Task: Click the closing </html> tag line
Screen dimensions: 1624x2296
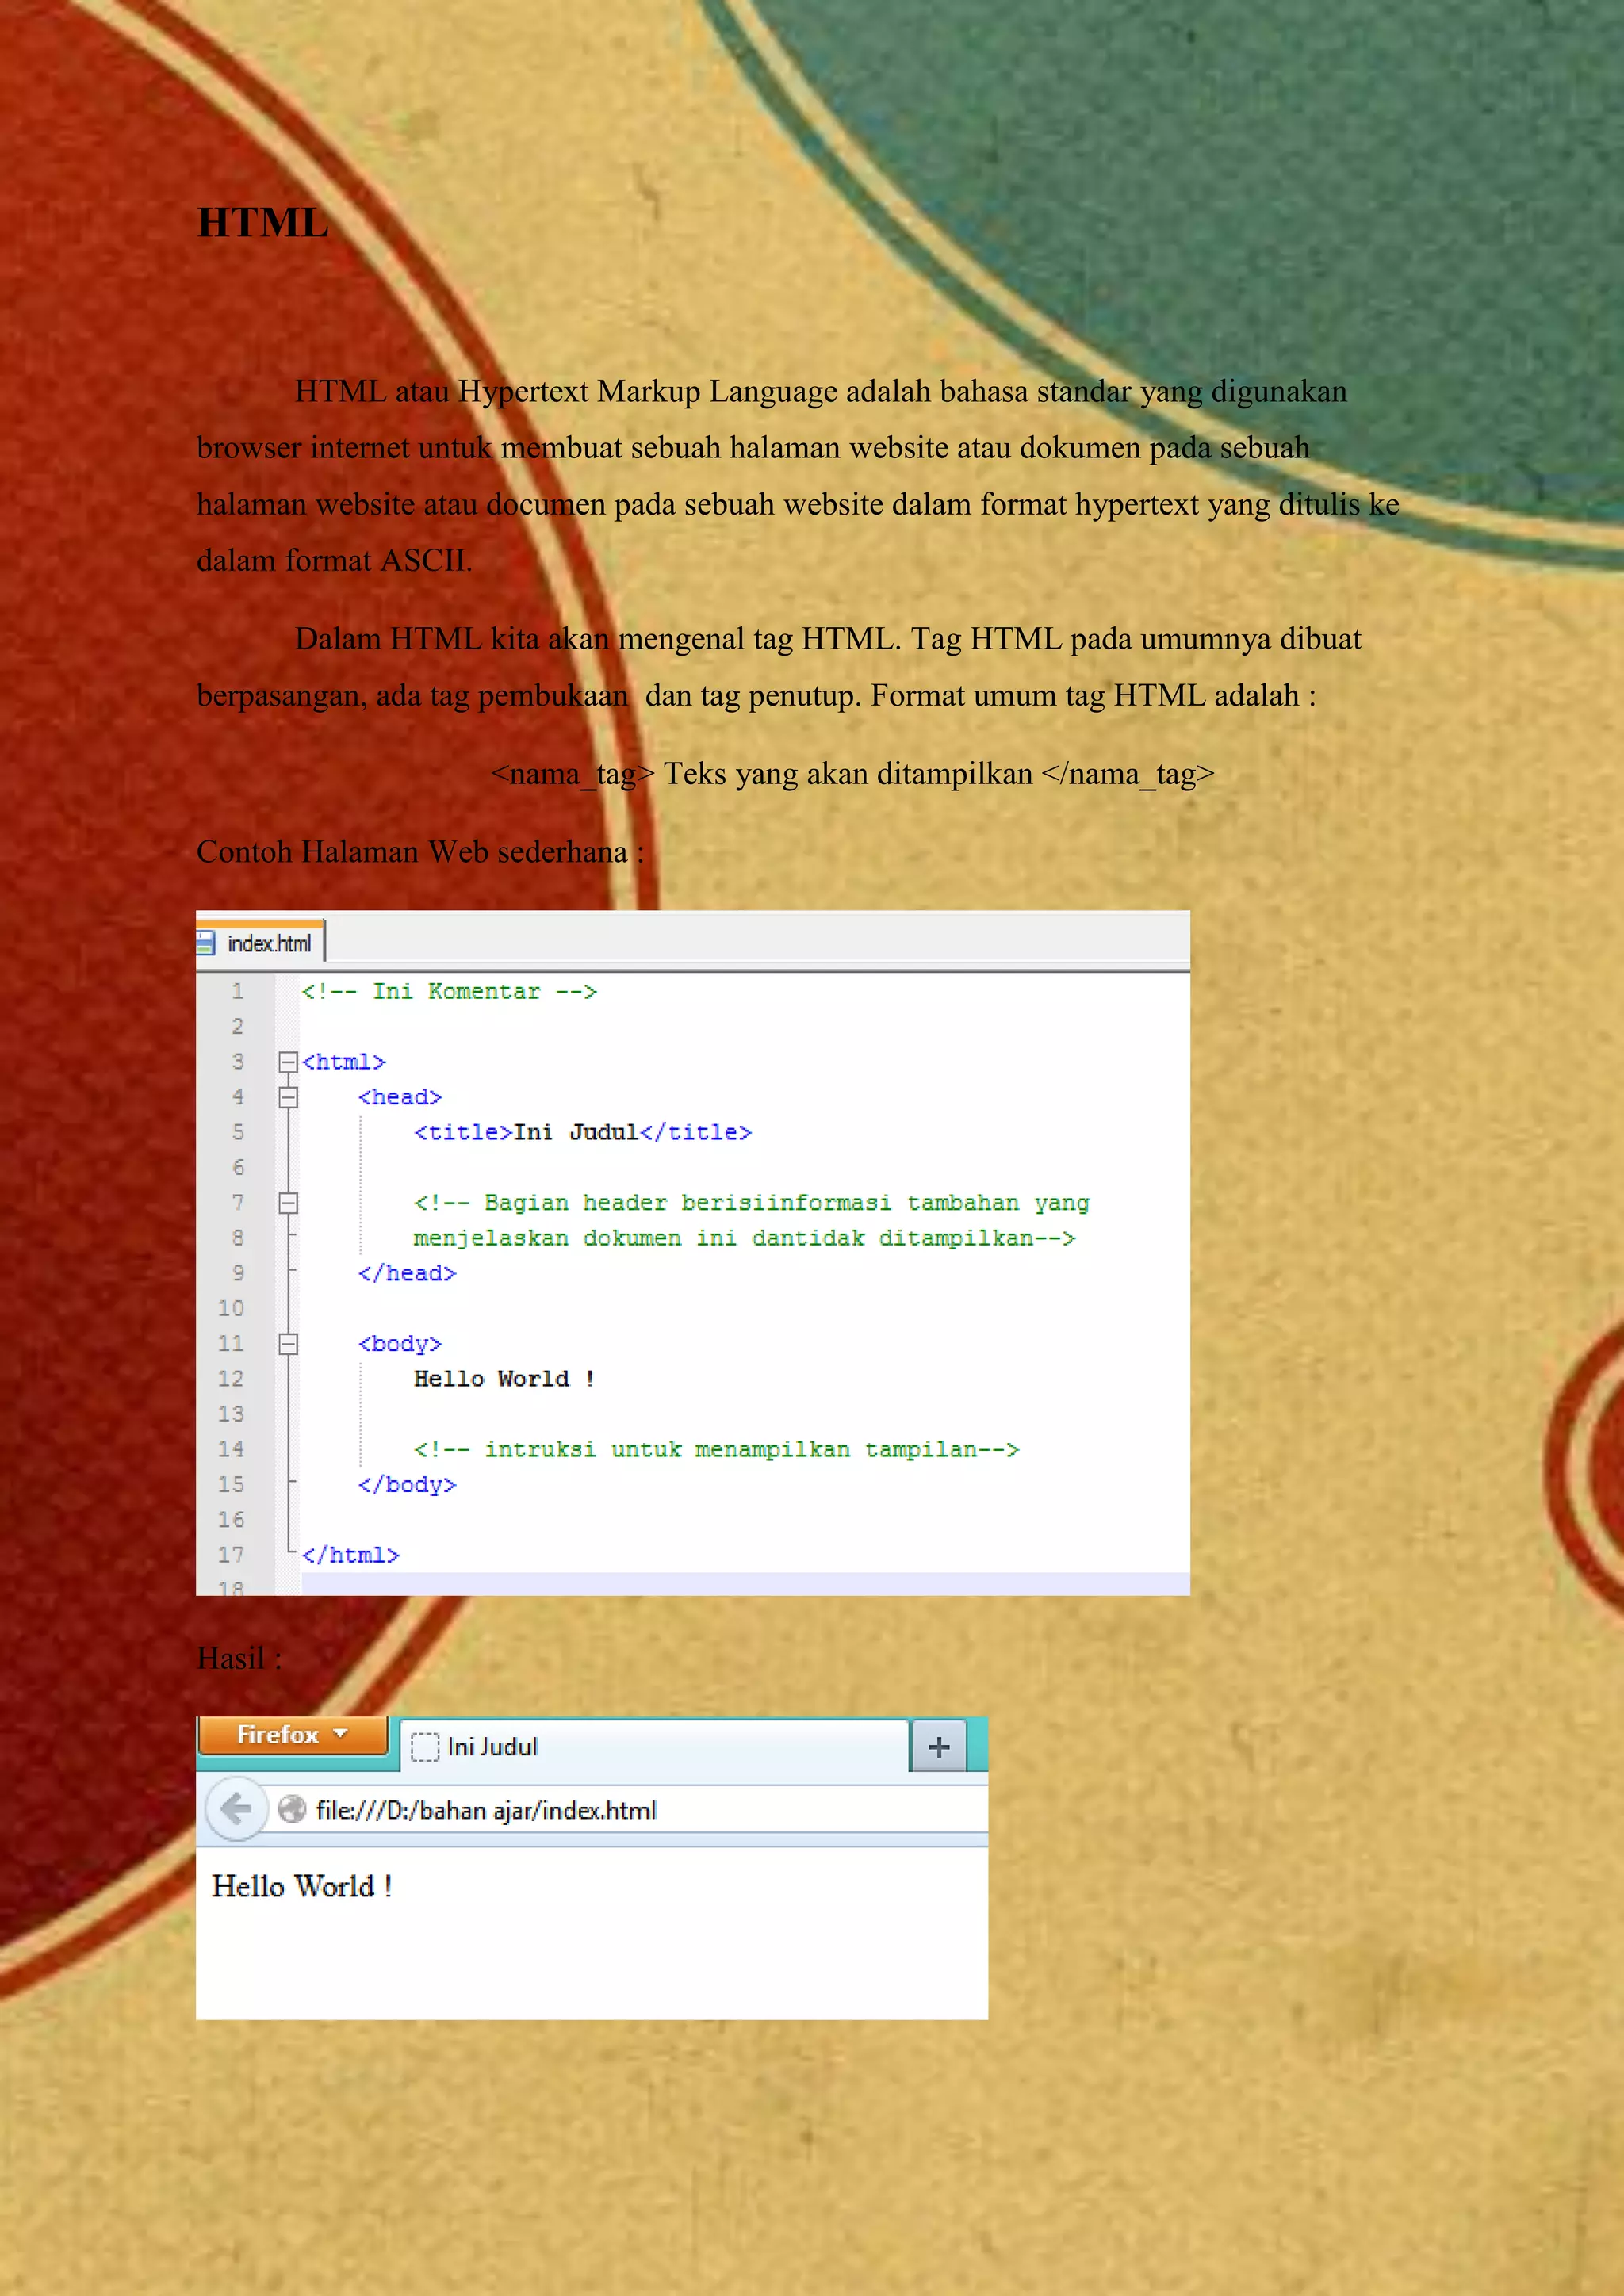Action: point(350,1555)
